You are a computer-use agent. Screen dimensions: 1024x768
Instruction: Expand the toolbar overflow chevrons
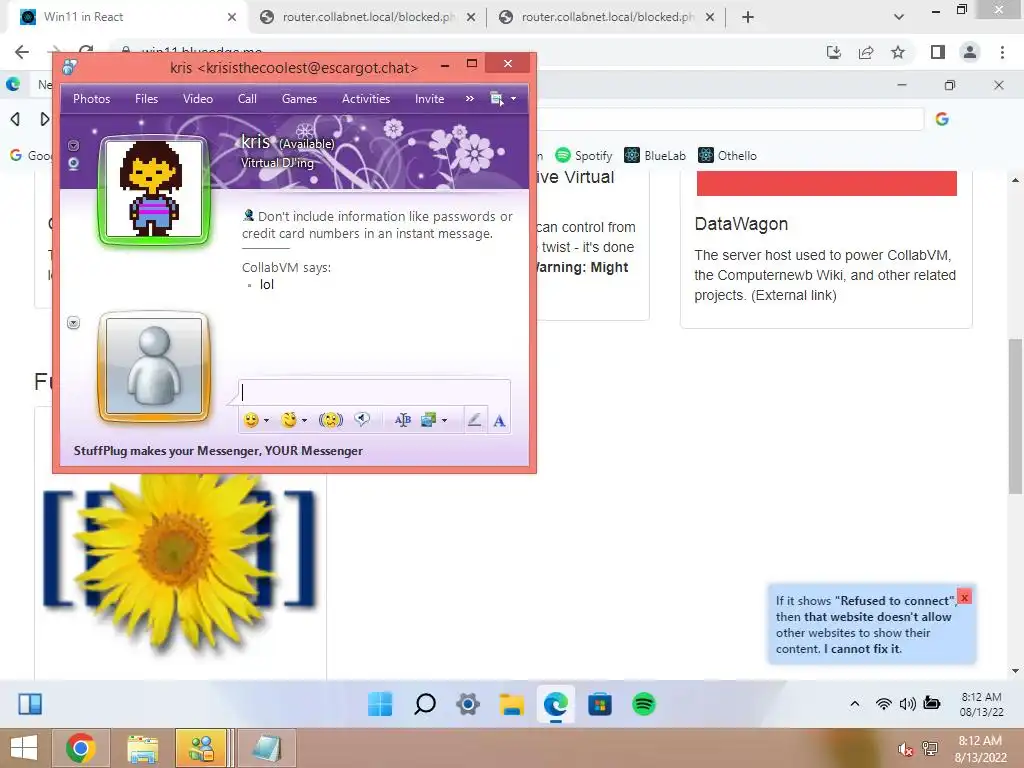tap(470, 99)
